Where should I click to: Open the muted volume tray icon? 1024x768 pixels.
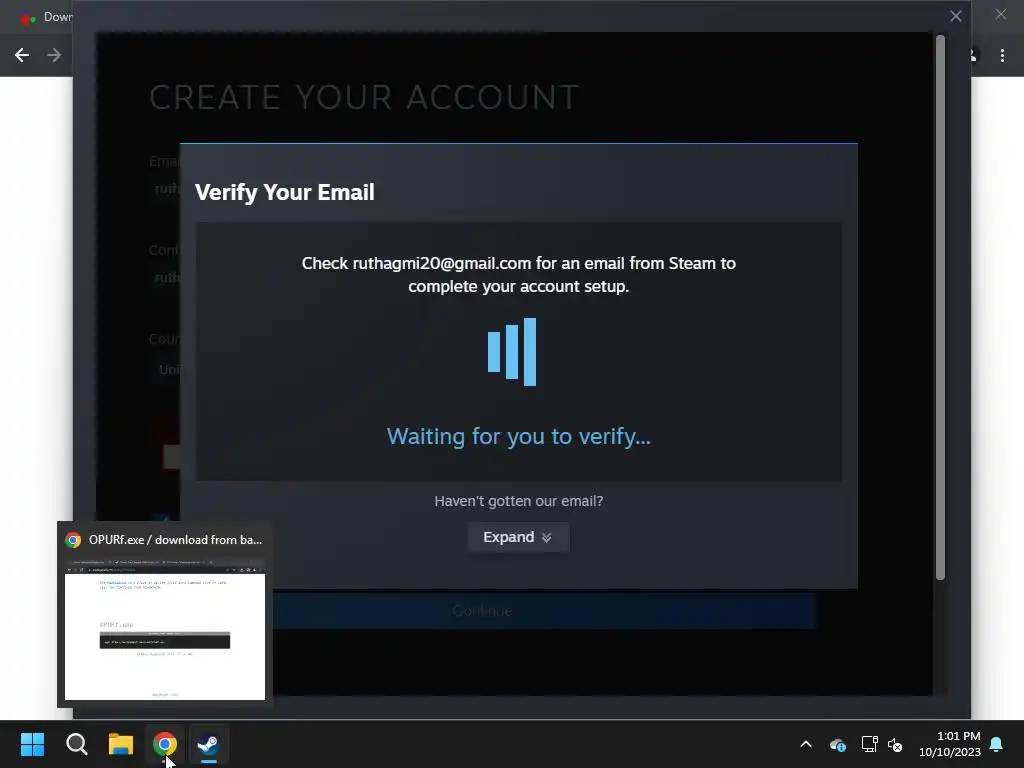pyautogui.click(x=895, y=744)
